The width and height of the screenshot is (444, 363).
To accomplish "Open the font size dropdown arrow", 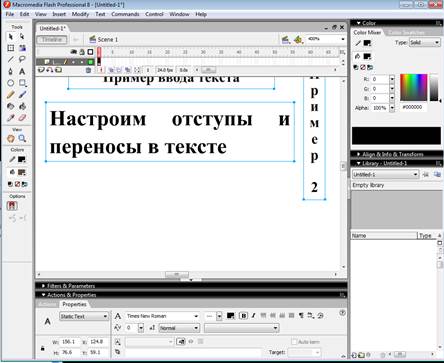I will [219, 316].
